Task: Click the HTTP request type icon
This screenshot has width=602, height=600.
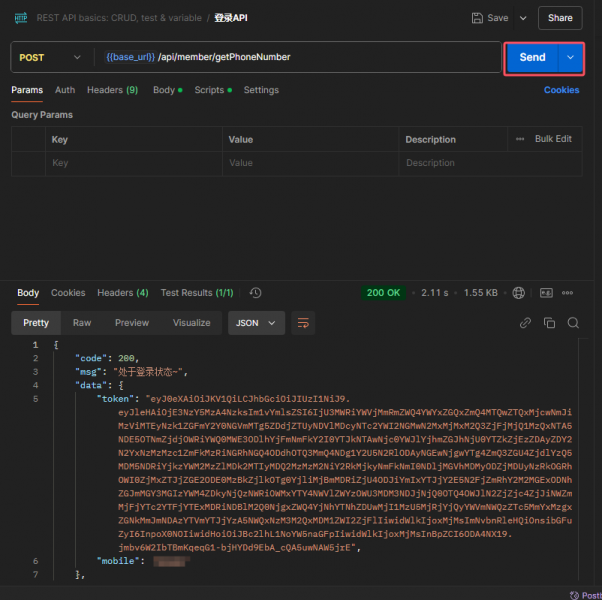Action: [21, 18]
